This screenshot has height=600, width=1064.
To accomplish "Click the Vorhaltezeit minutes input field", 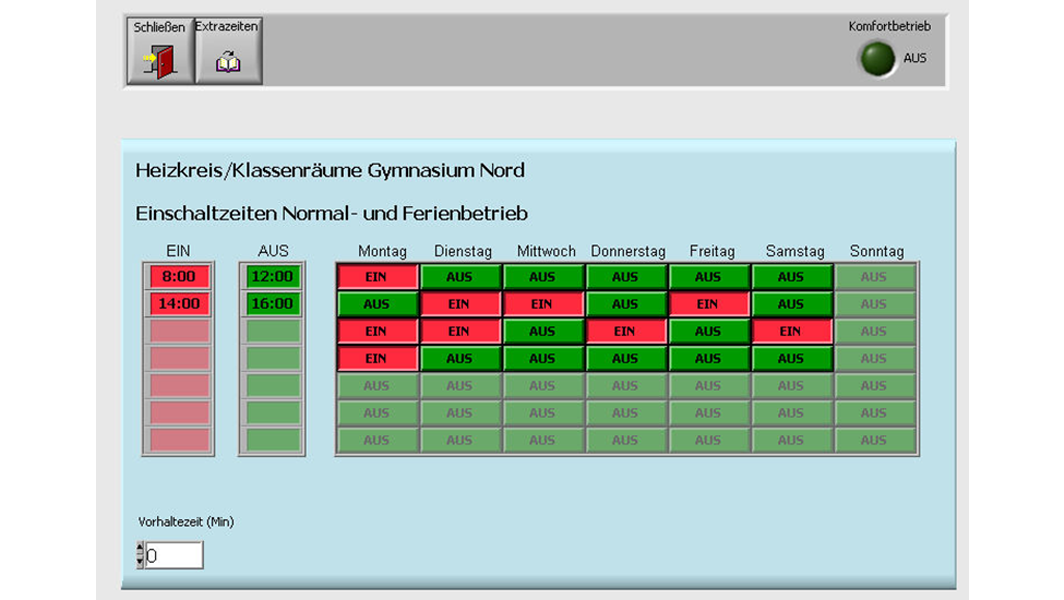I will pyautogui.click(x=174, y=556).
